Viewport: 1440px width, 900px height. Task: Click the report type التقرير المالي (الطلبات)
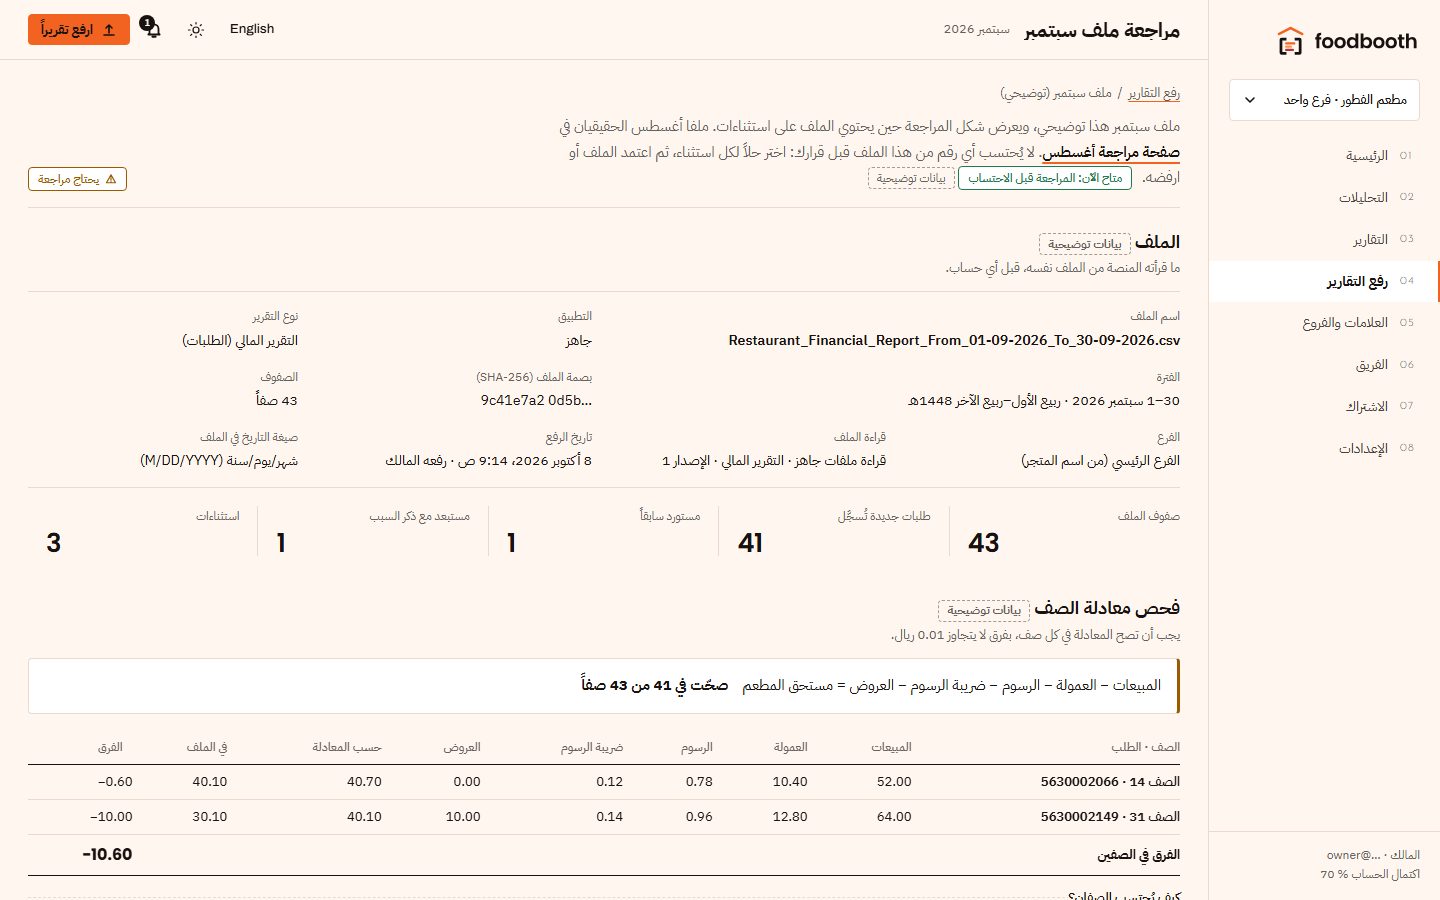(240, 341)
